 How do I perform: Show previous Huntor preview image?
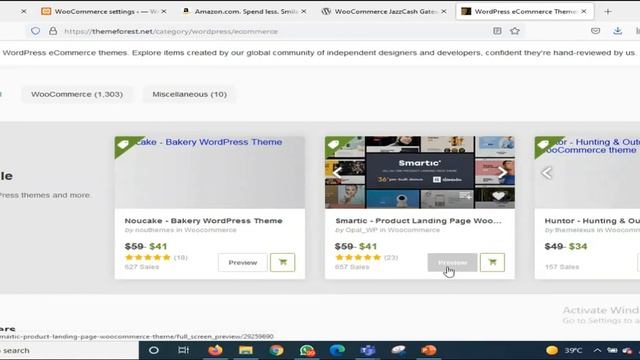coord(547,173)
